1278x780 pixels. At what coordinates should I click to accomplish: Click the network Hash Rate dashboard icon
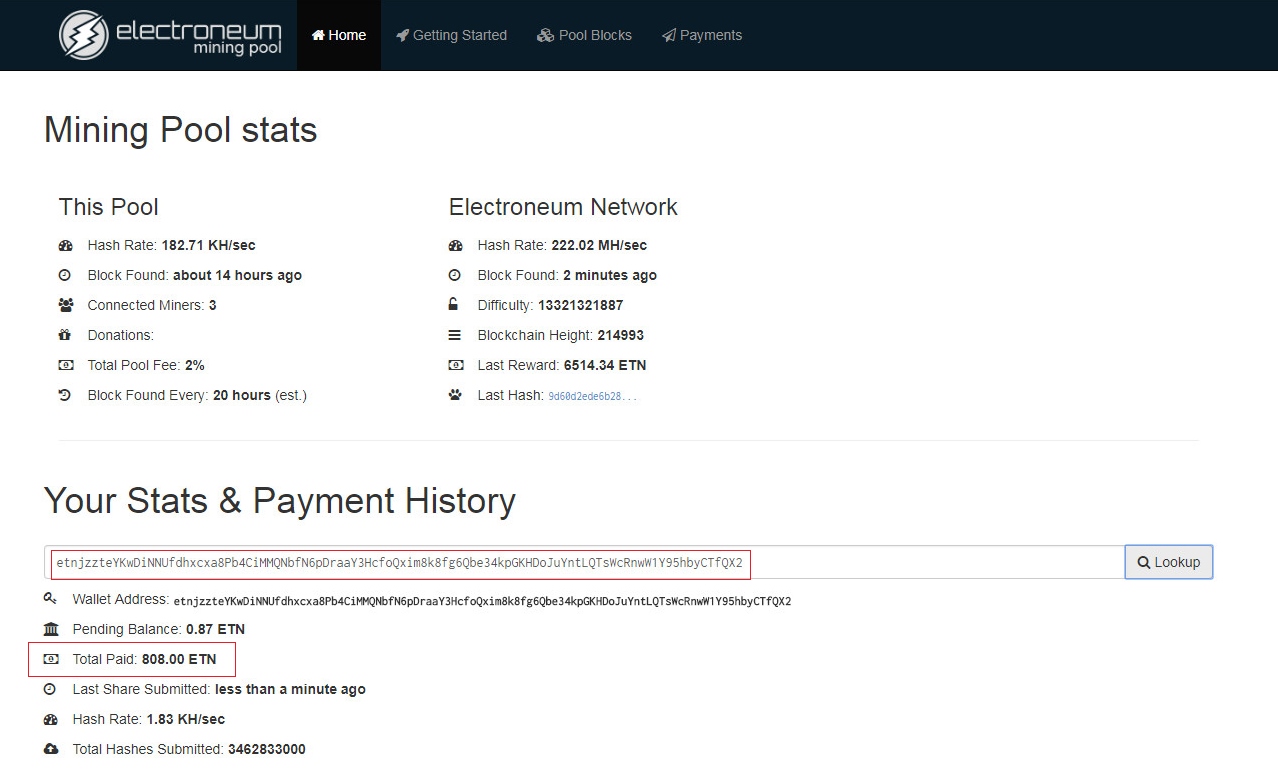pos(456,245)
